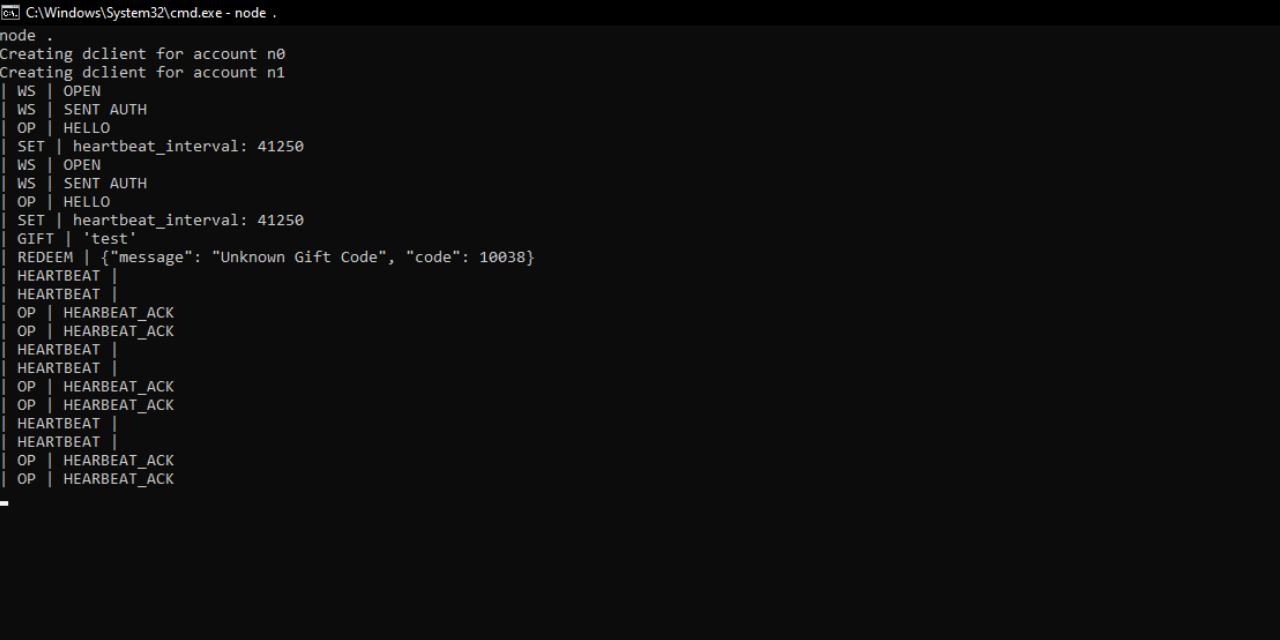Click the first 'OP | HELLO' line
The width and height of the screenshot is (1280, 640).
[x=63, y=128]
